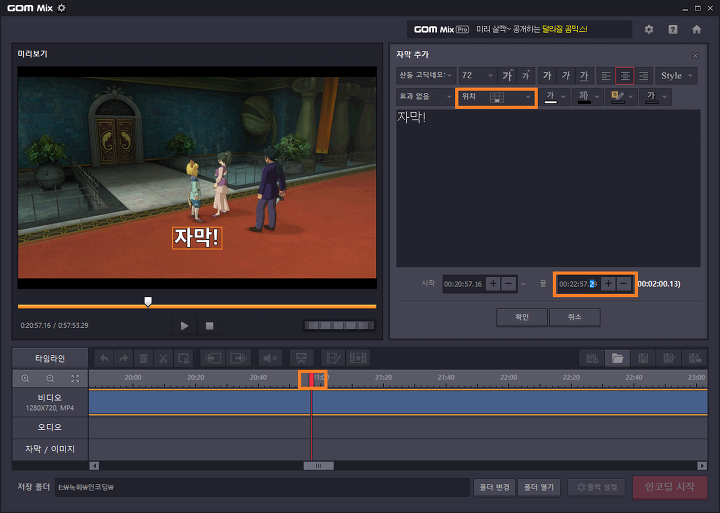
Task: Open the background highlight color dropdown
Action: tap(621, 96)
